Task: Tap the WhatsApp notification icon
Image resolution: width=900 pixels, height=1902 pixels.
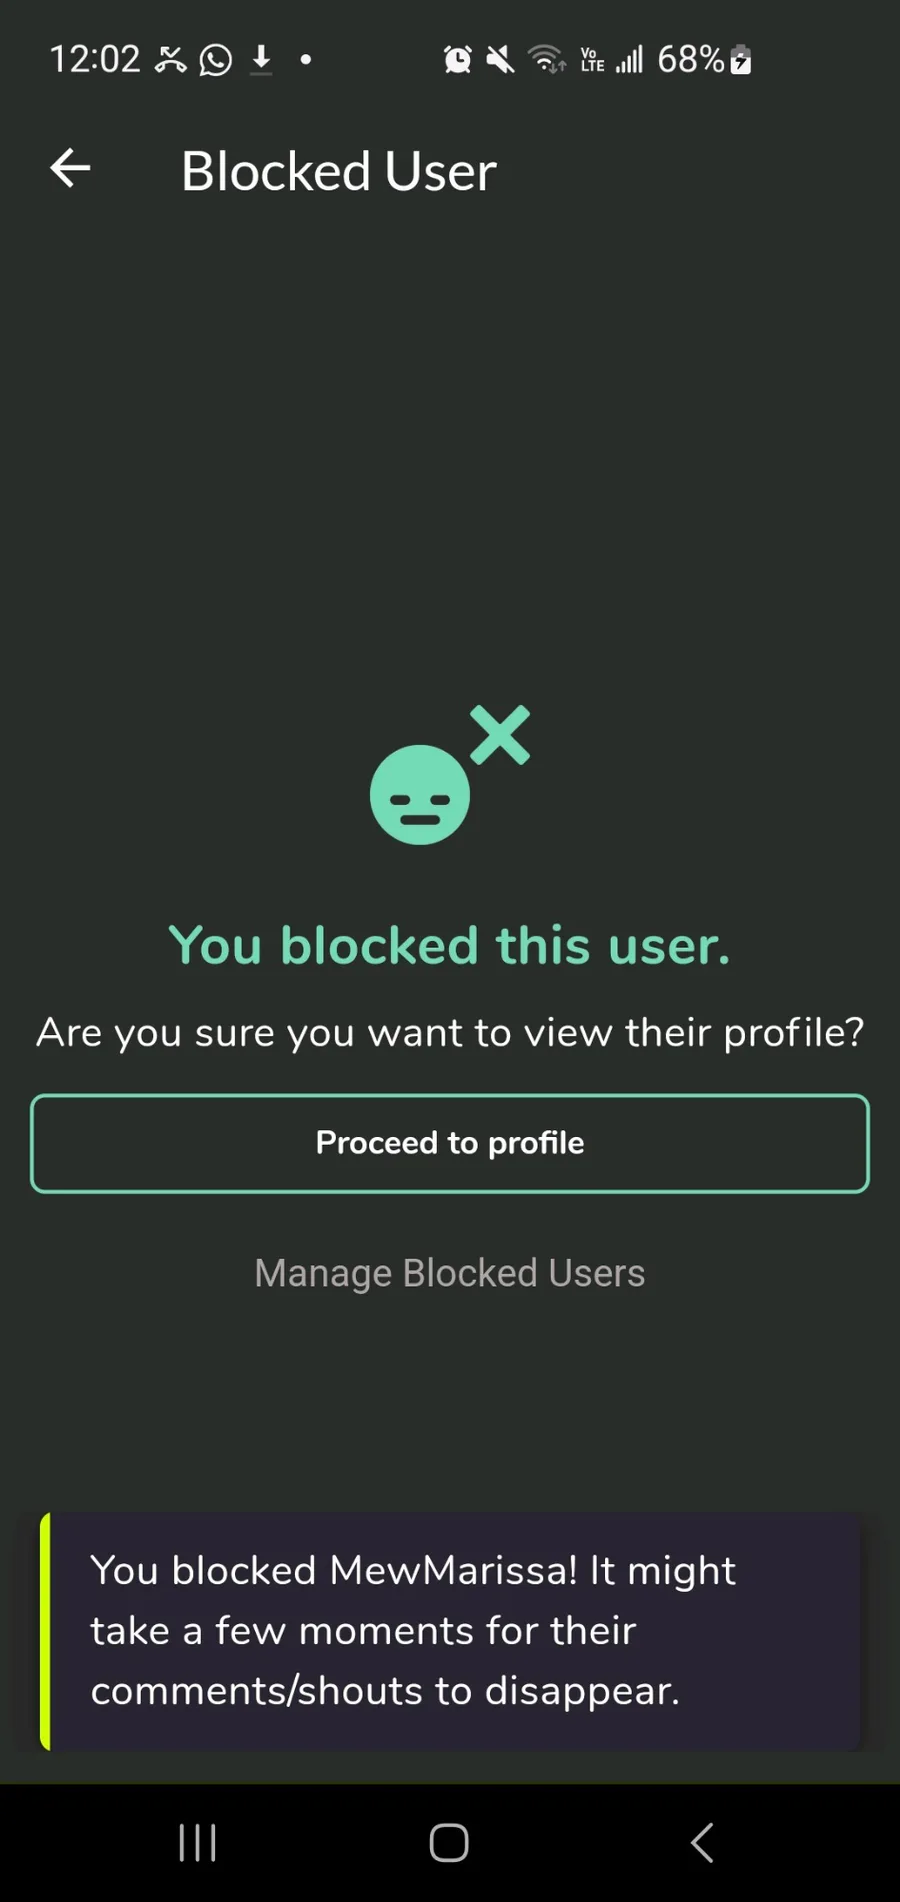Action: [215, 60]
